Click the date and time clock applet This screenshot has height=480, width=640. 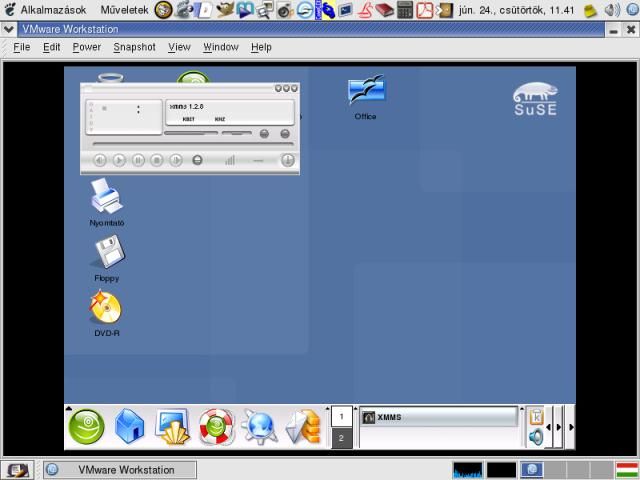[x=516, y=10]
